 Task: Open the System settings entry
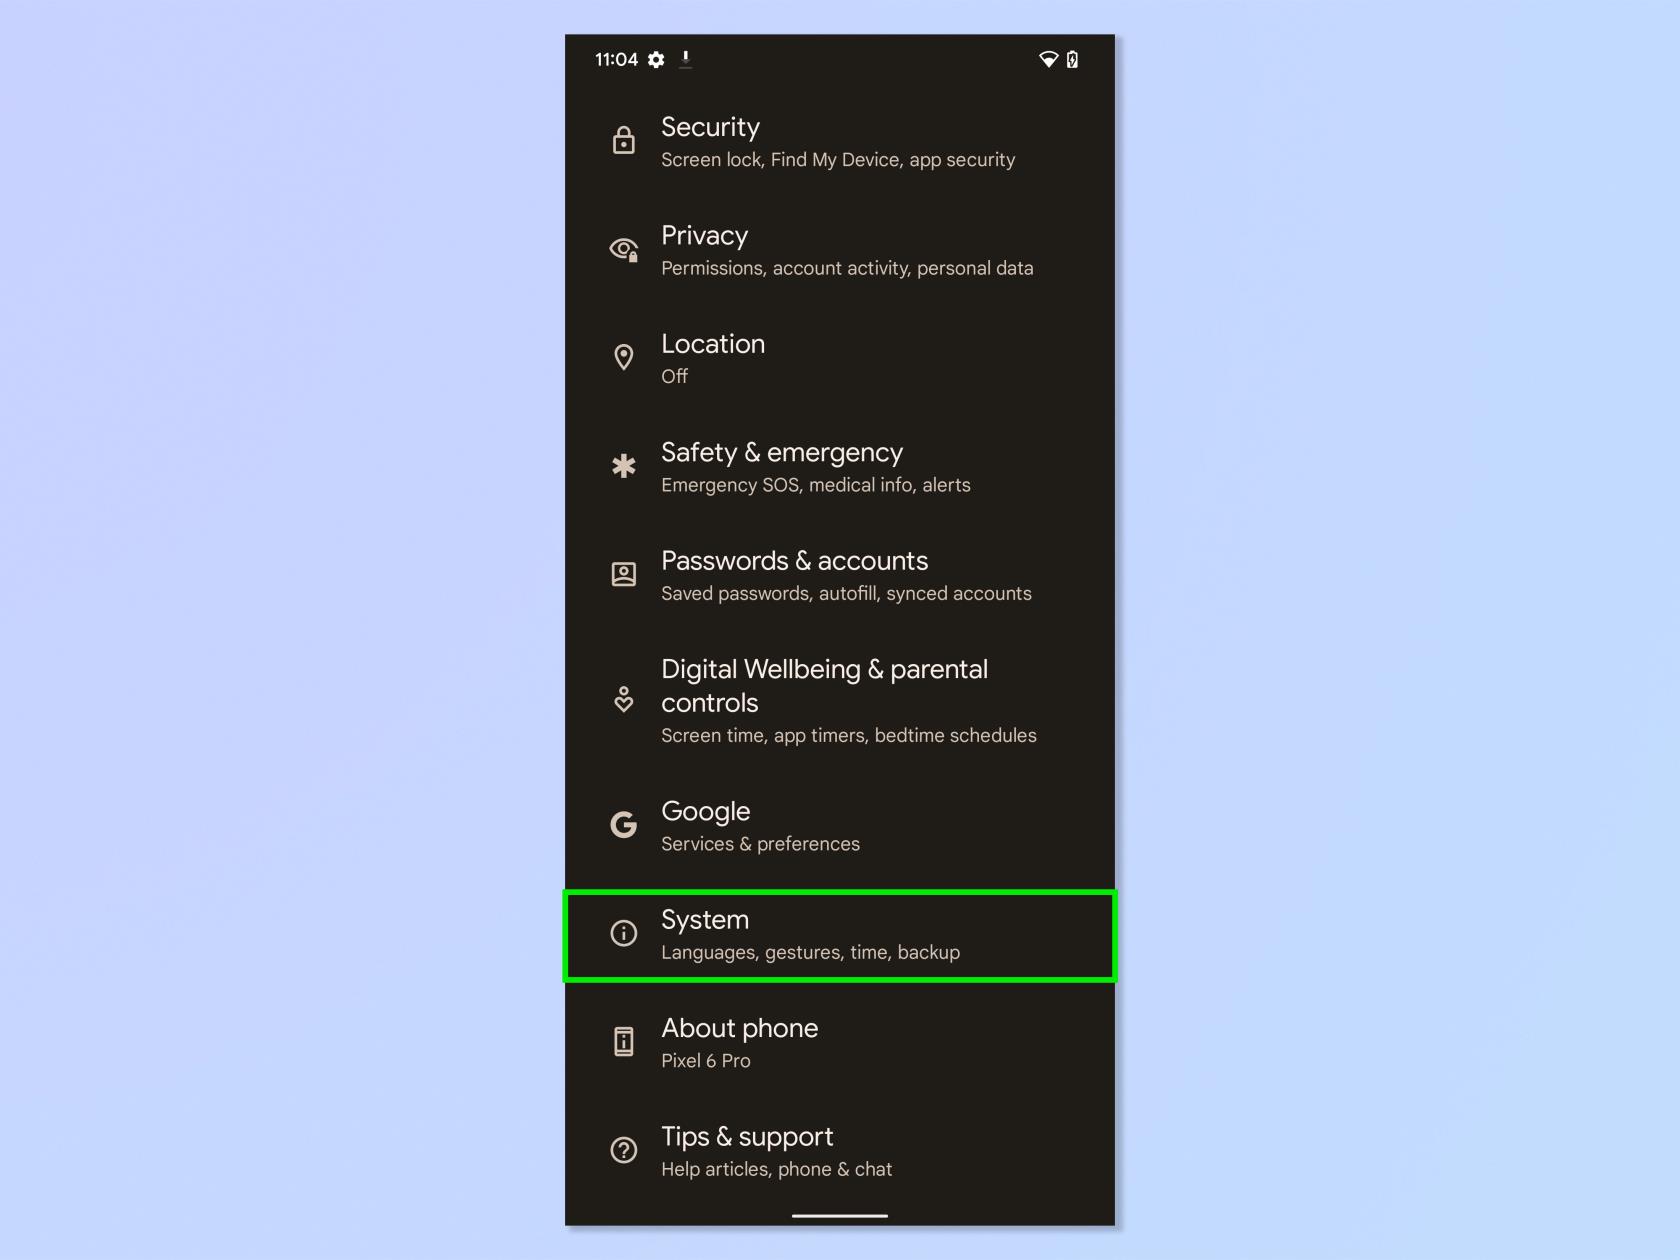click(x=840, y=935)
